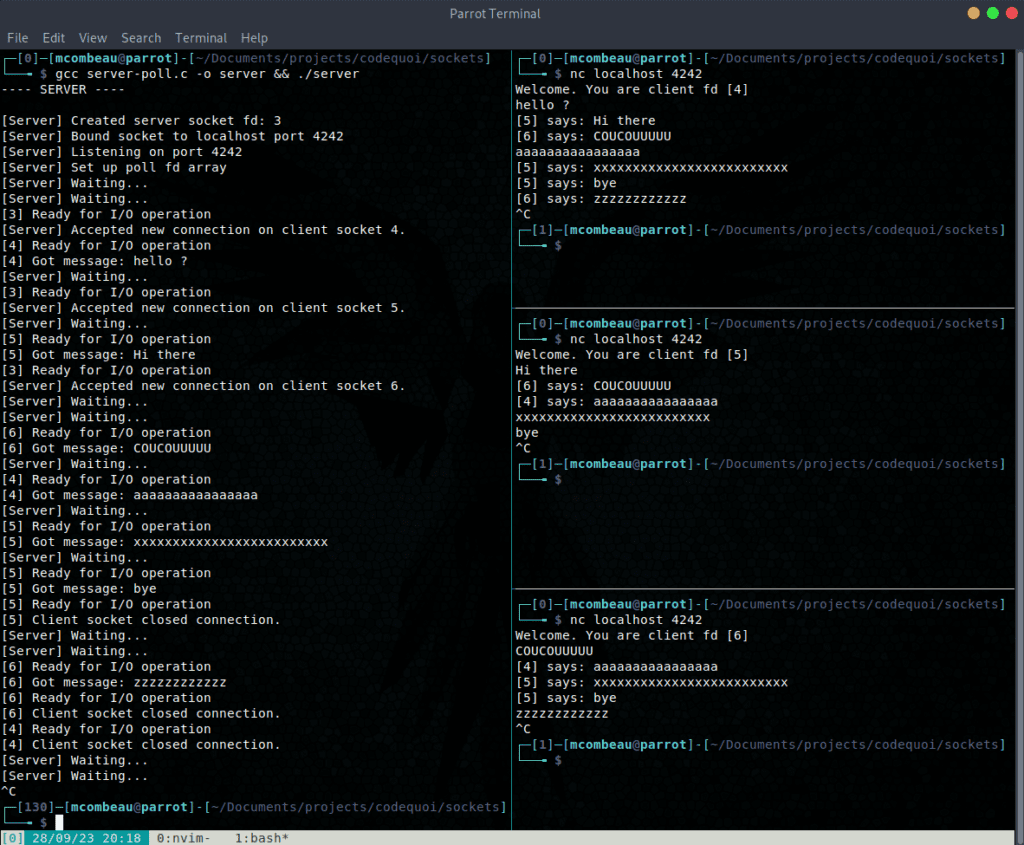Click '[5] says: Hi there' in client 4 pane

[586, 121]
